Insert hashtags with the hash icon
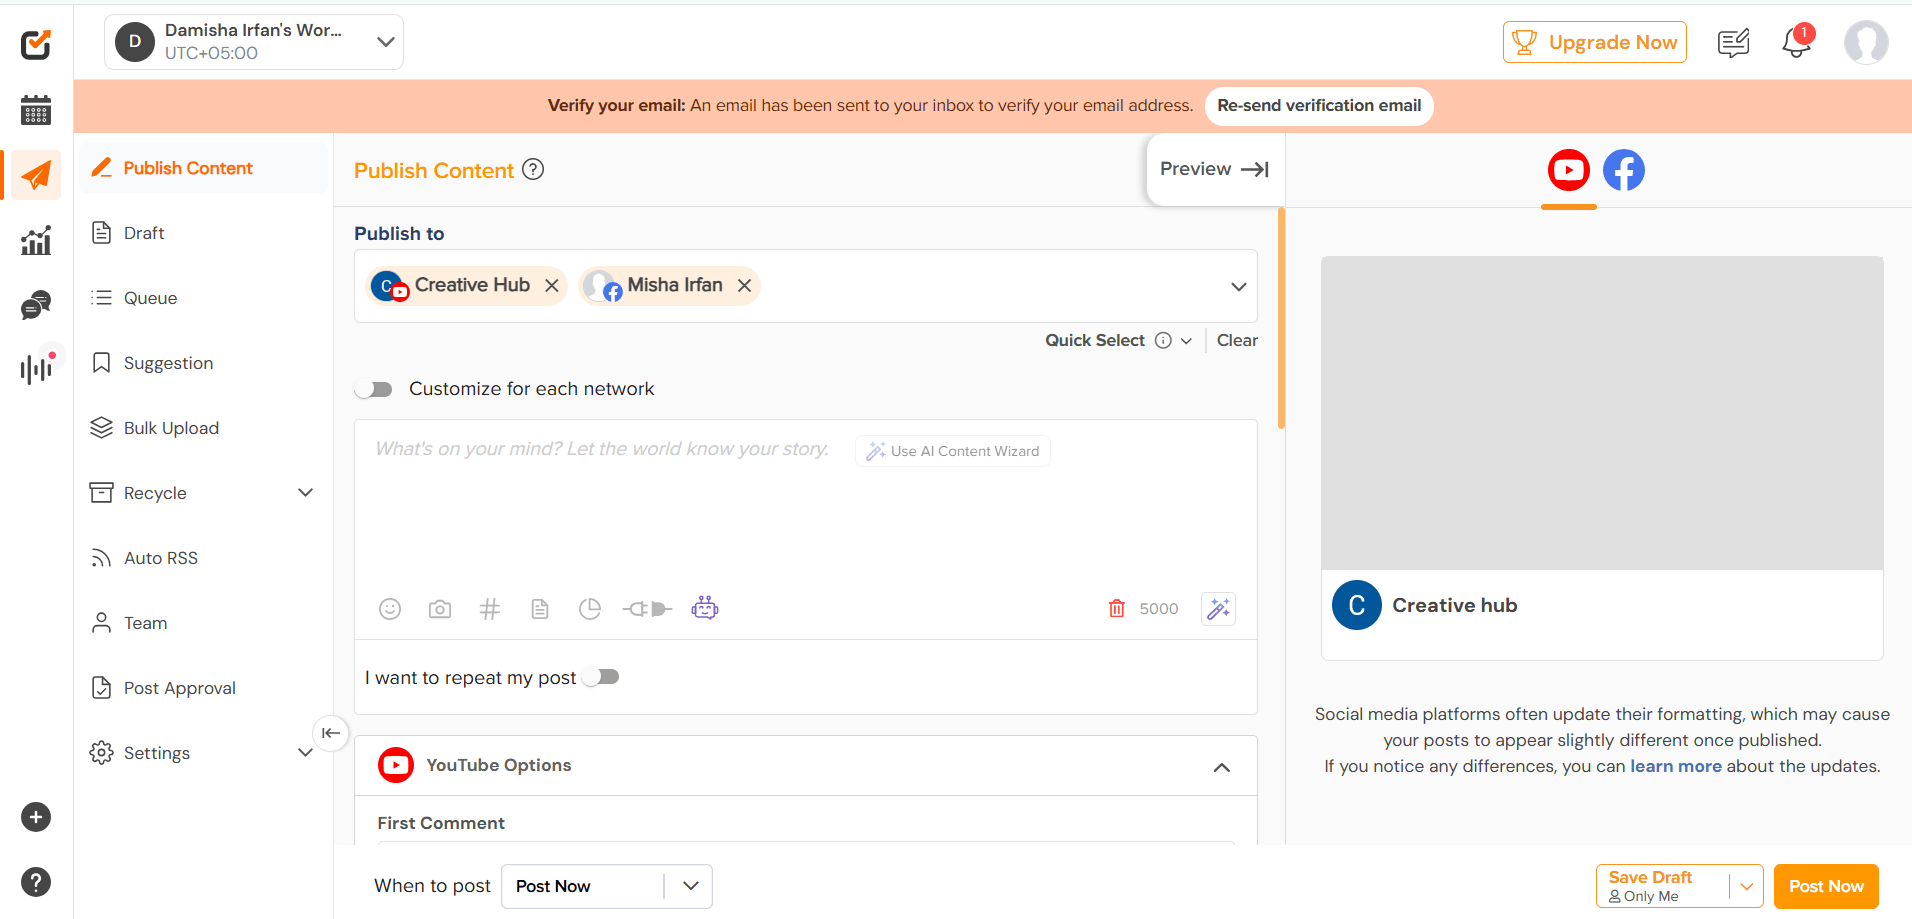This screenshot has width=1912, height=919. (x=490, y=609)
